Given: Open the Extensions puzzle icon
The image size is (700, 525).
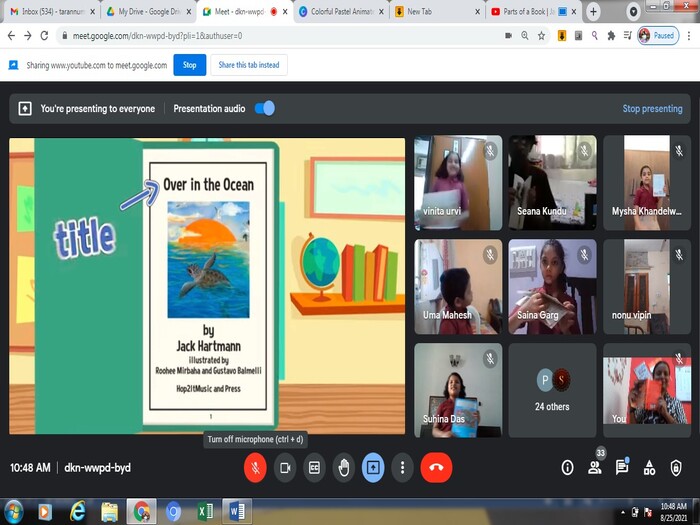Looking at the screenshot, I should [x=611, y=36].
